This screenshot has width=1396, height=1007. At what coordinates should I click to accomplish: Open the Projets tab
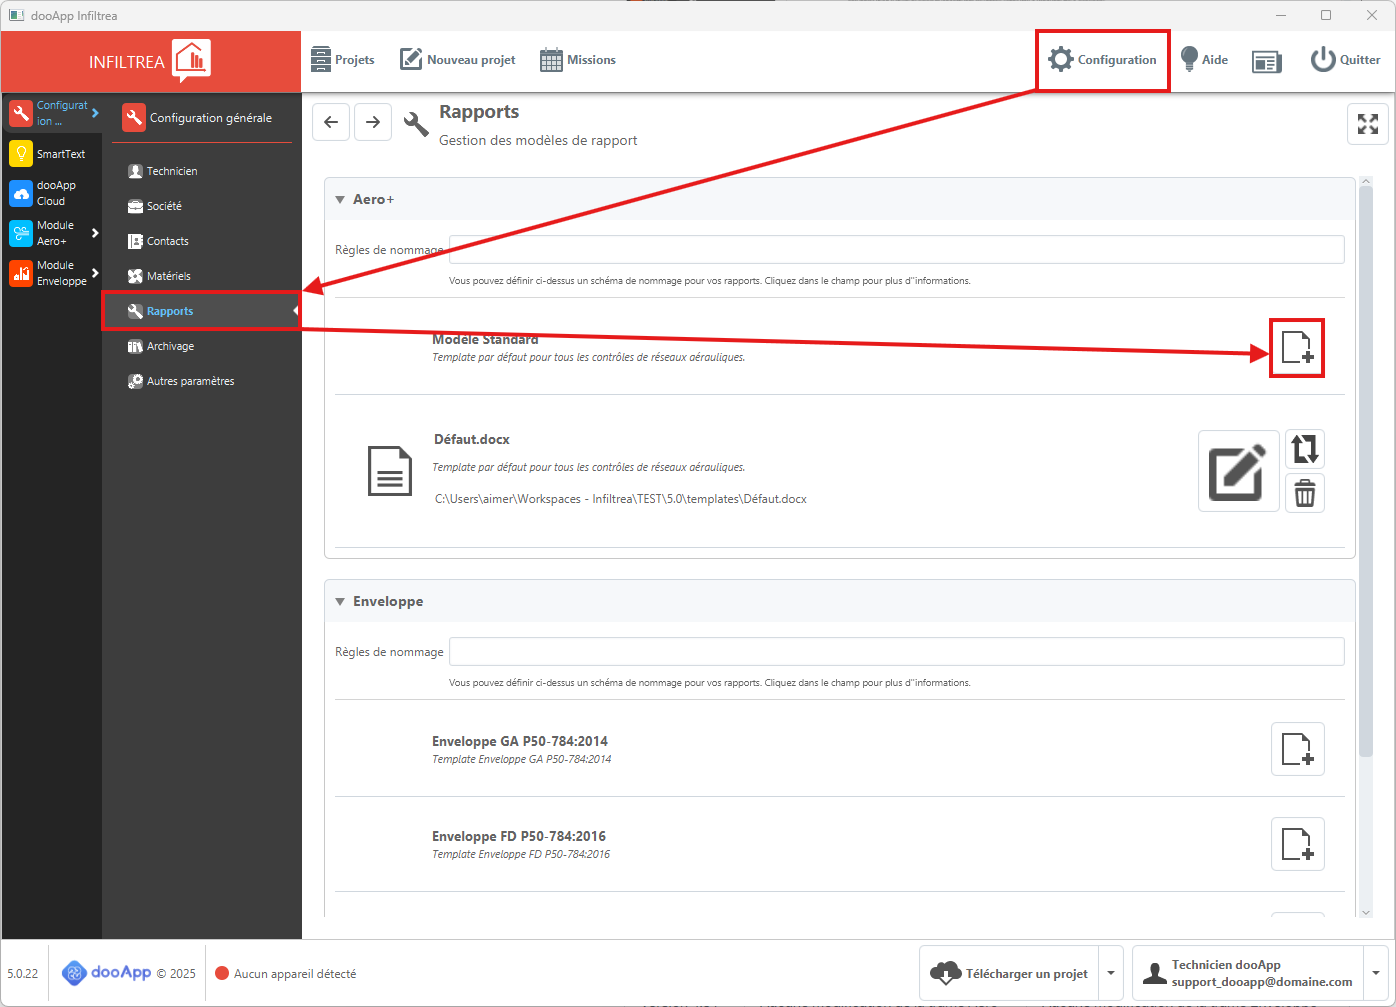343,60
